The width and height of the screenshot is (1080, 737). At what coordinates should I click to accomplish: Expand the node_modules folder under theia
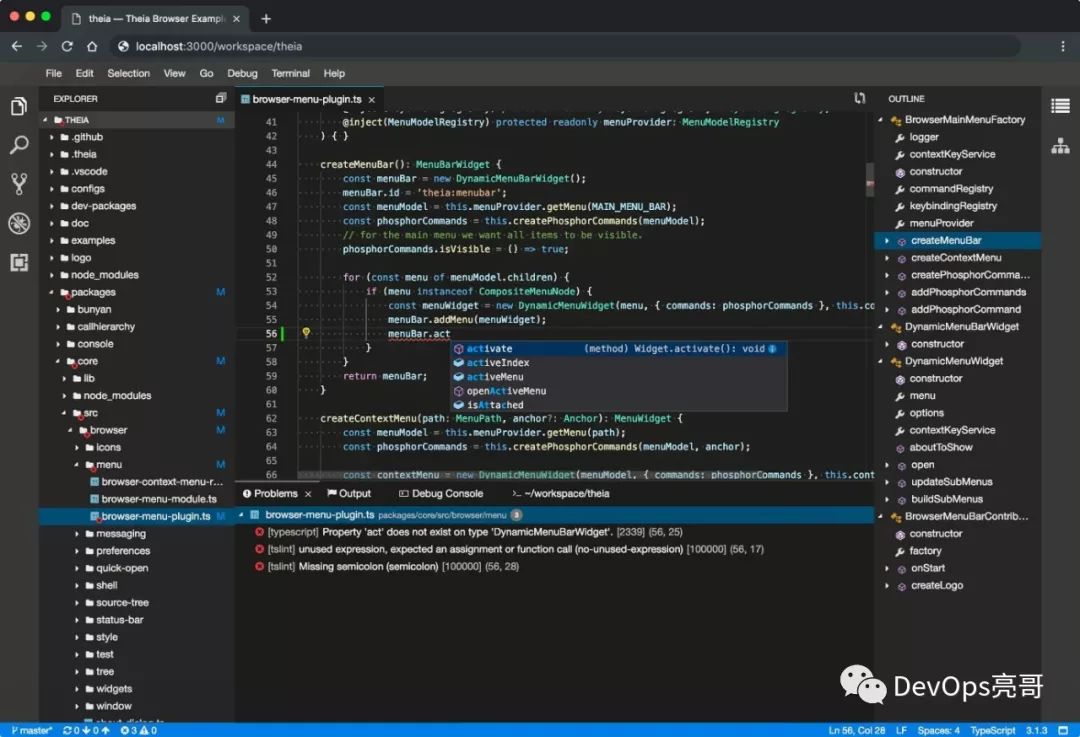point(104,275)
